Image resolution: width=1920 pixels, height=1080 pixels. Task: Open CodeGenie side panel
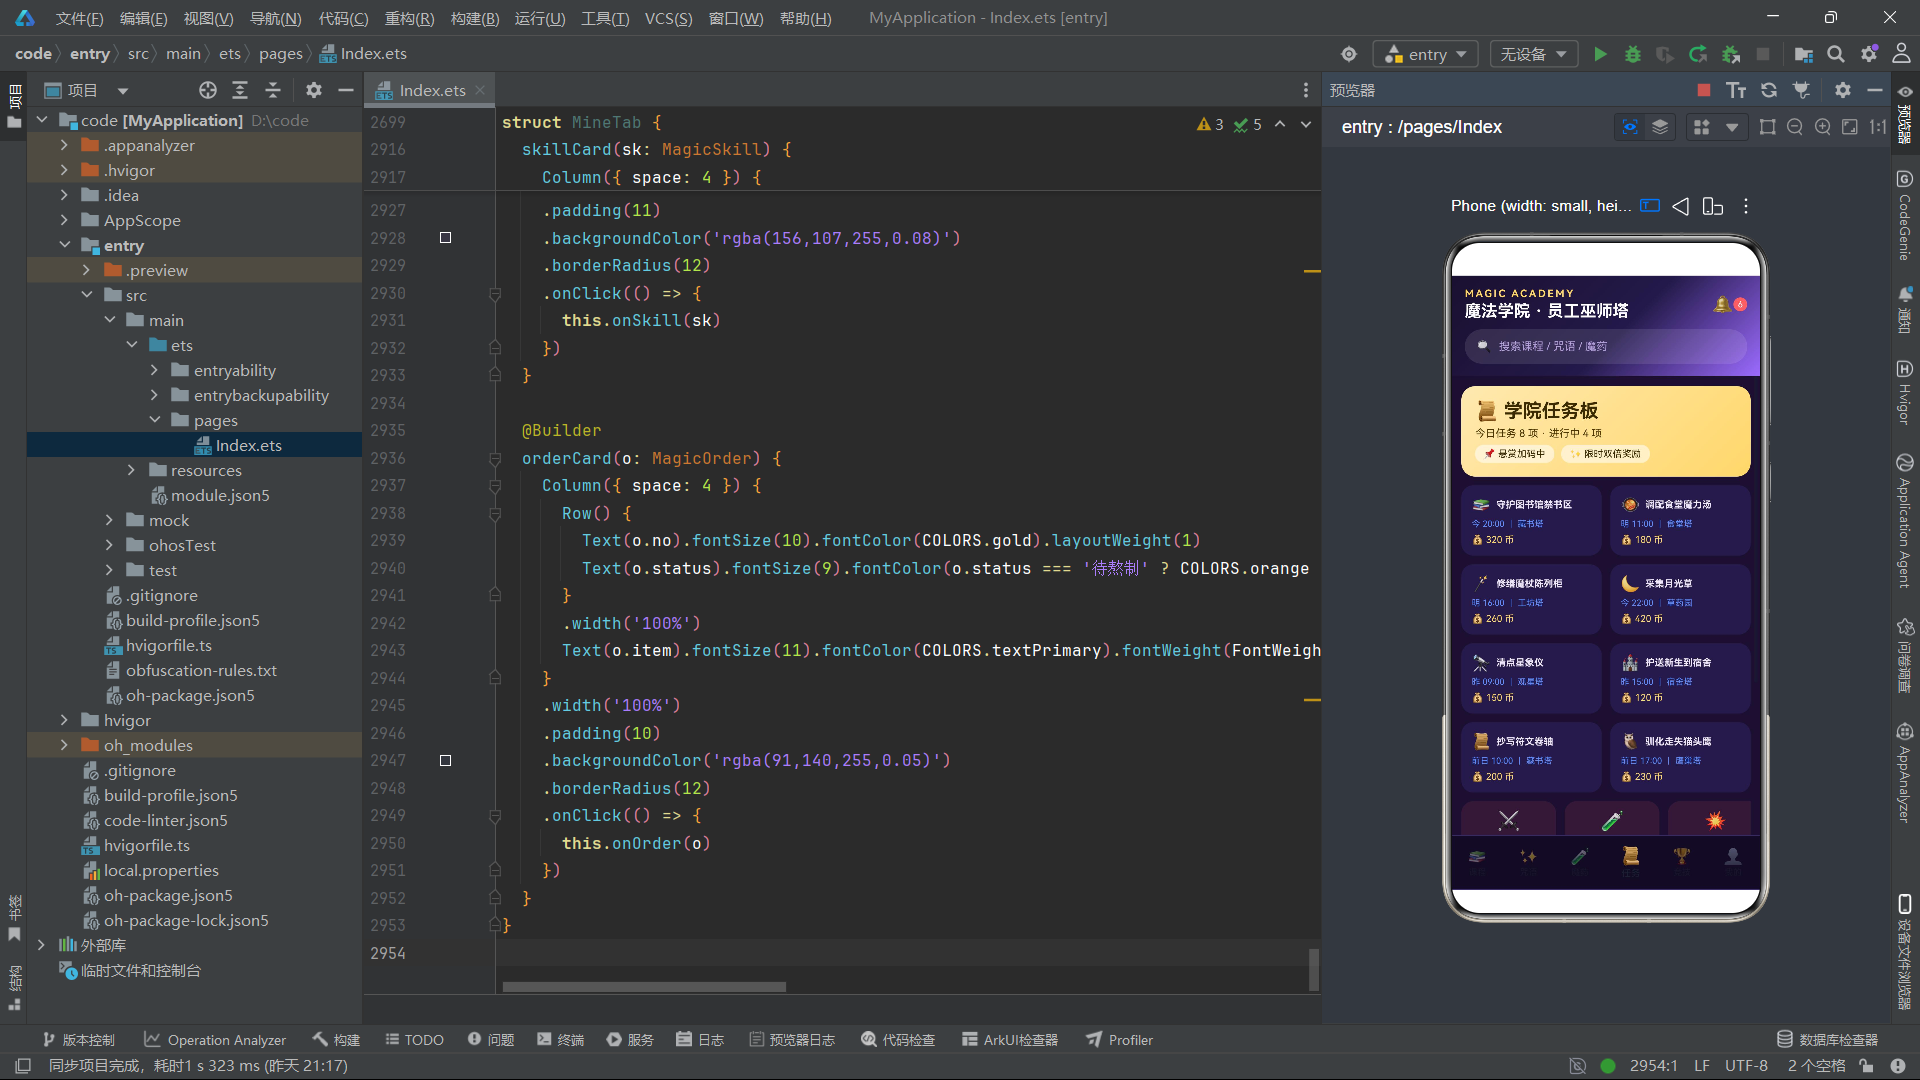(x=1904, y=215)
